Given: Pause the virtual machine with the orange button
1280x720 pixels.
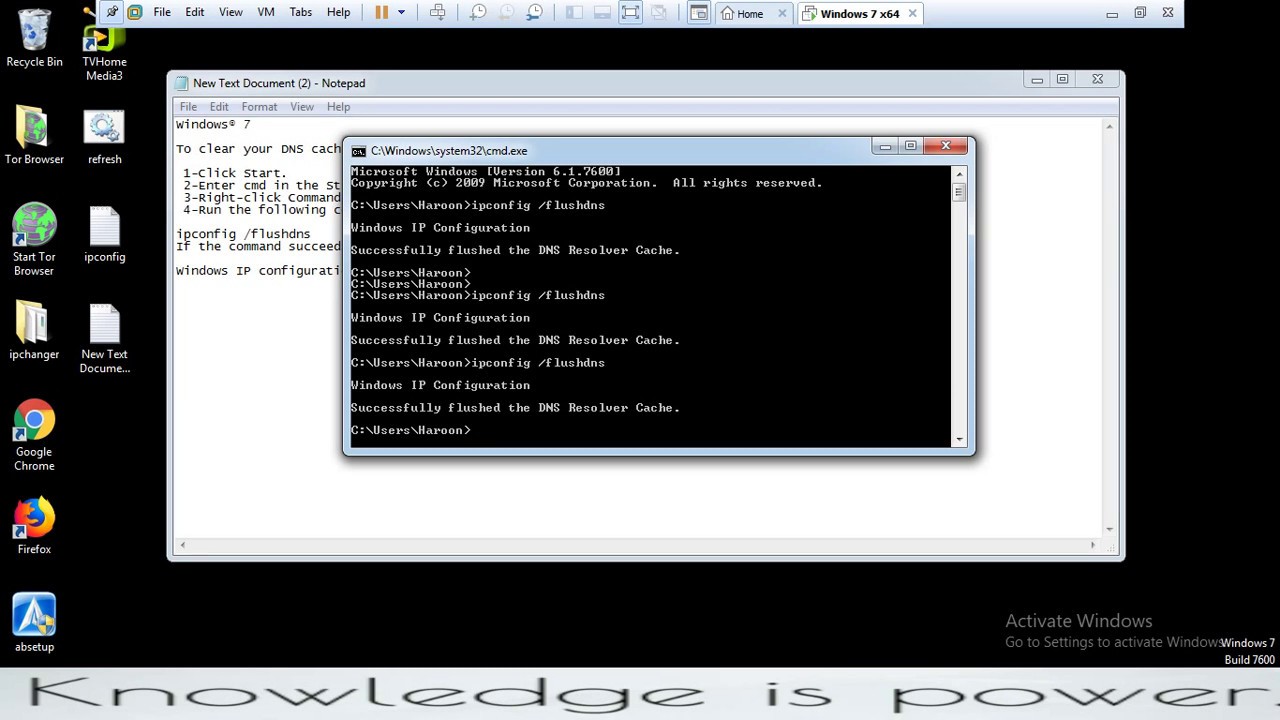Looking at the screenshot, I should [381, 13].
